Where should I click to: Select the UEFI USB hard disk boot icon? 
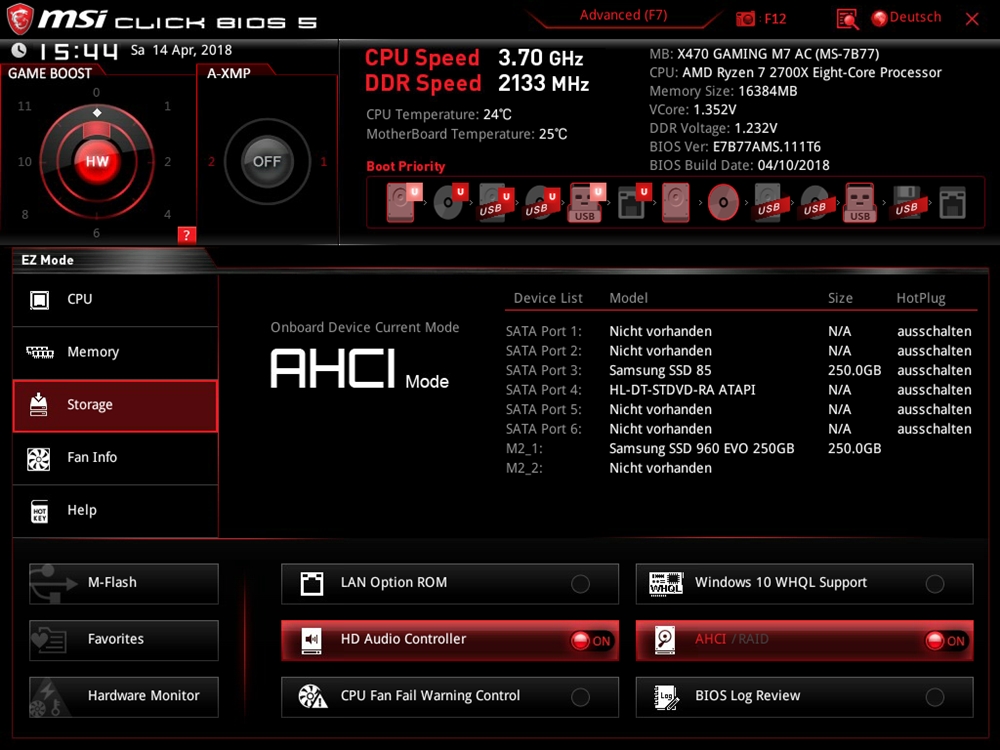coord(496,203)
